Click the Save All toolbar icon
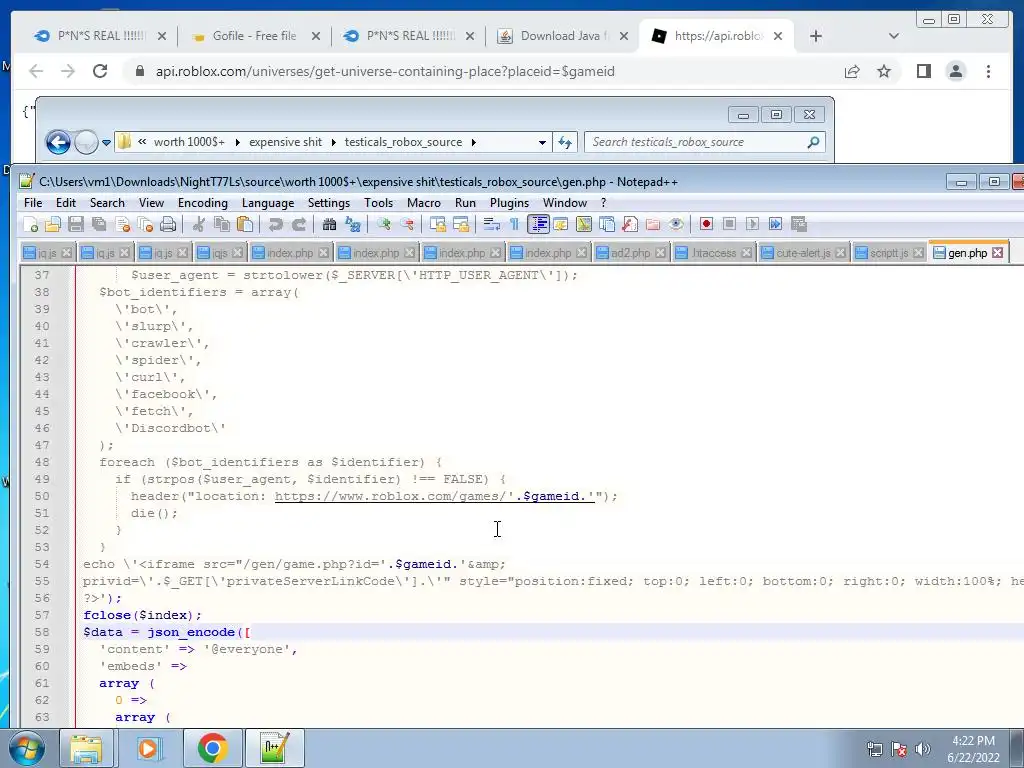The image size is (1024, 768). tap(99, 225)
